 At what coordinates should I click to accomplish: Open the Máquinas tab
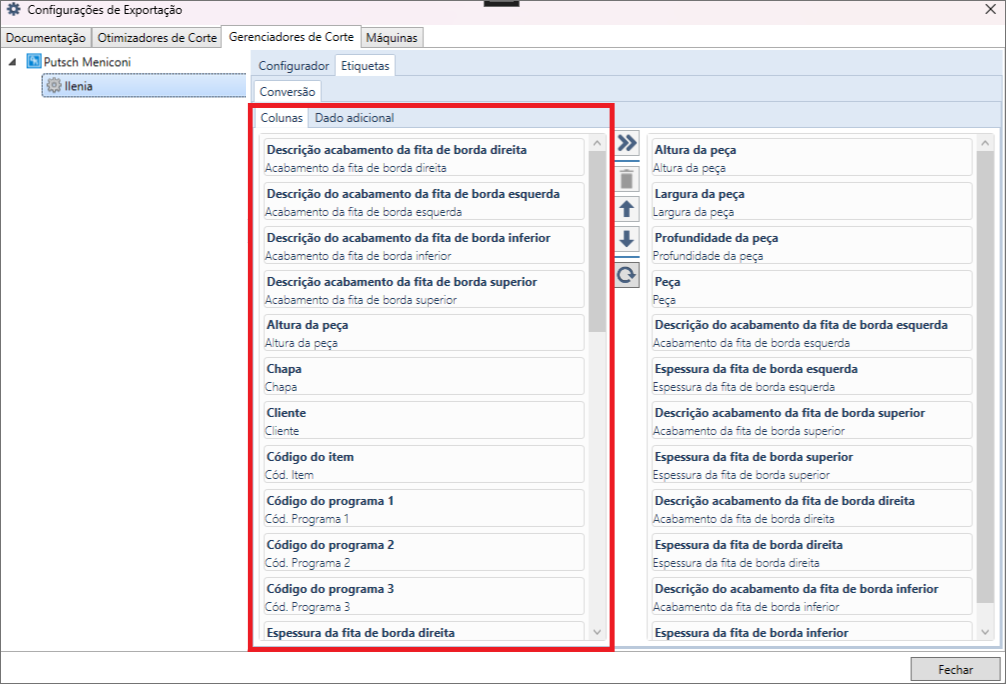click(x=391, y=38)
